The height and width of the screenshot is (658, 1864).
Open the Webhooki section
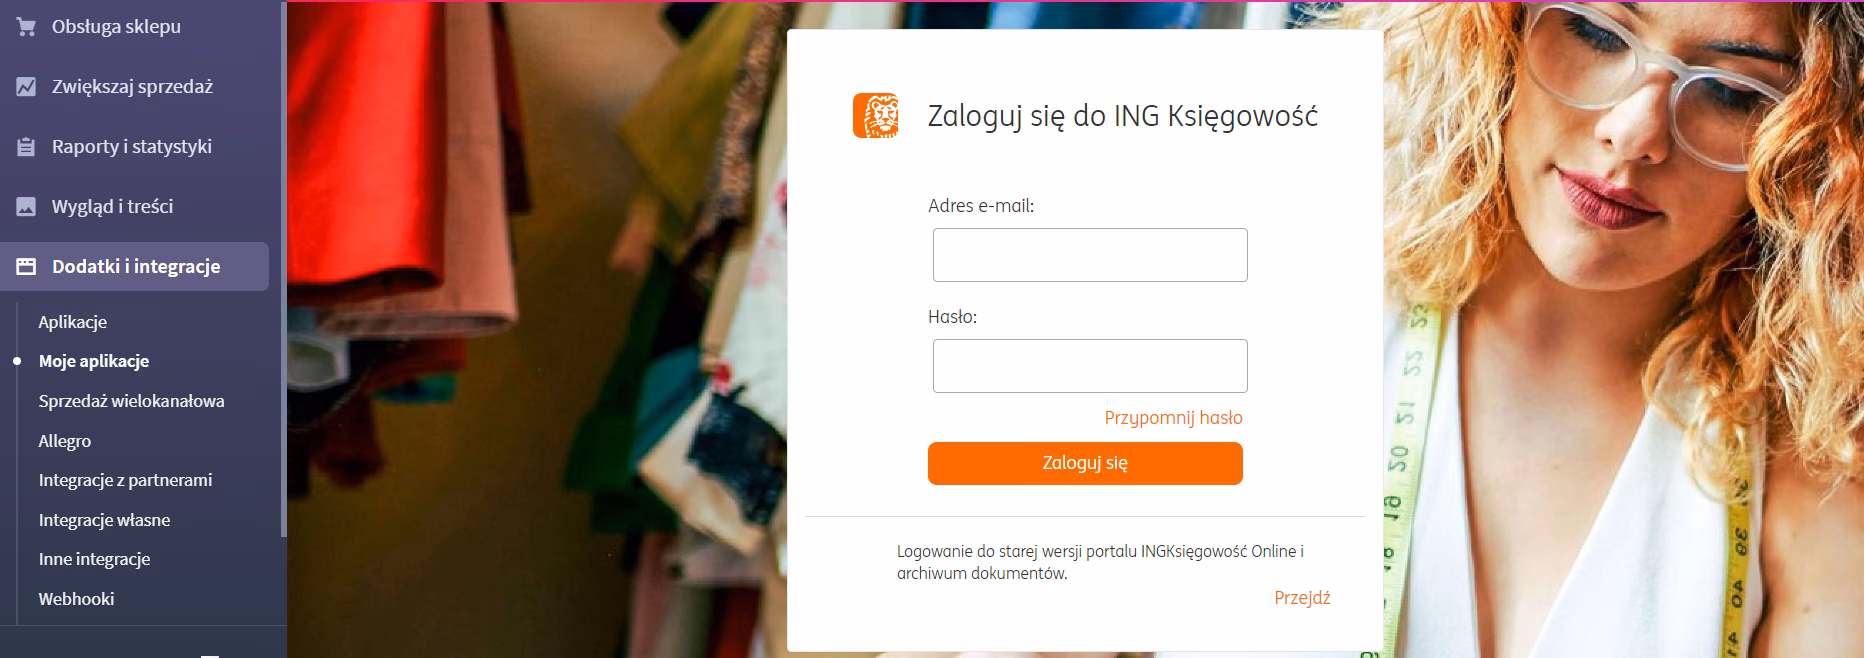(x=75, y=598)
